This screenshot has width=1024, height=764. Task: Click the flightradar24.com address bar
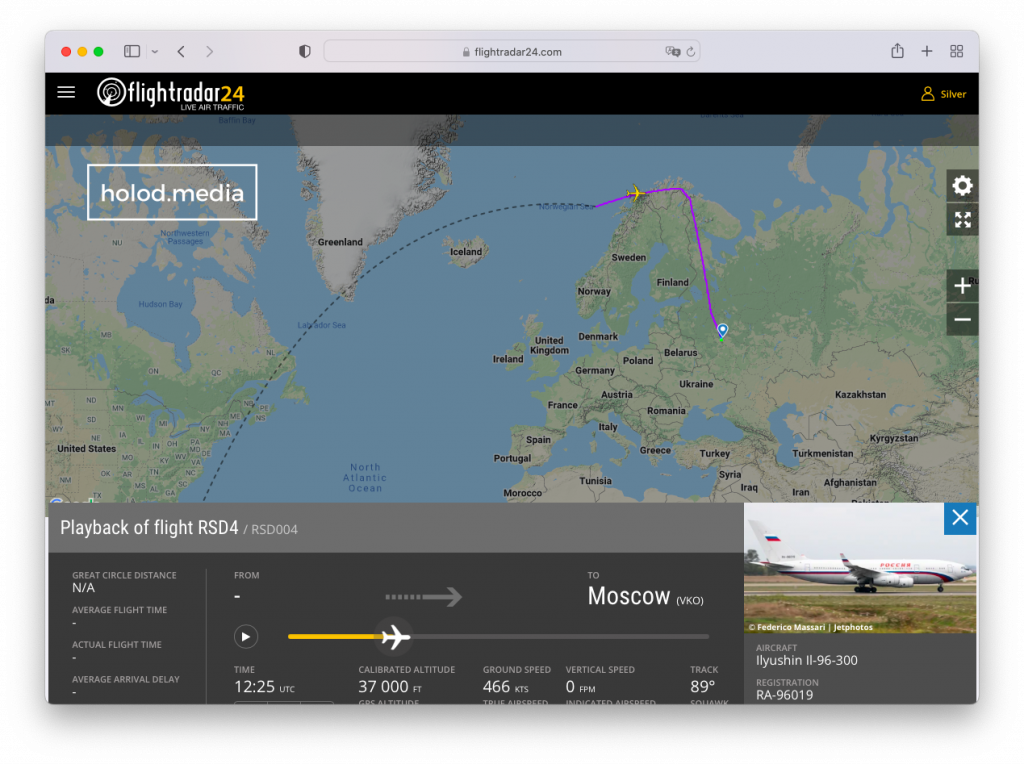511,52
